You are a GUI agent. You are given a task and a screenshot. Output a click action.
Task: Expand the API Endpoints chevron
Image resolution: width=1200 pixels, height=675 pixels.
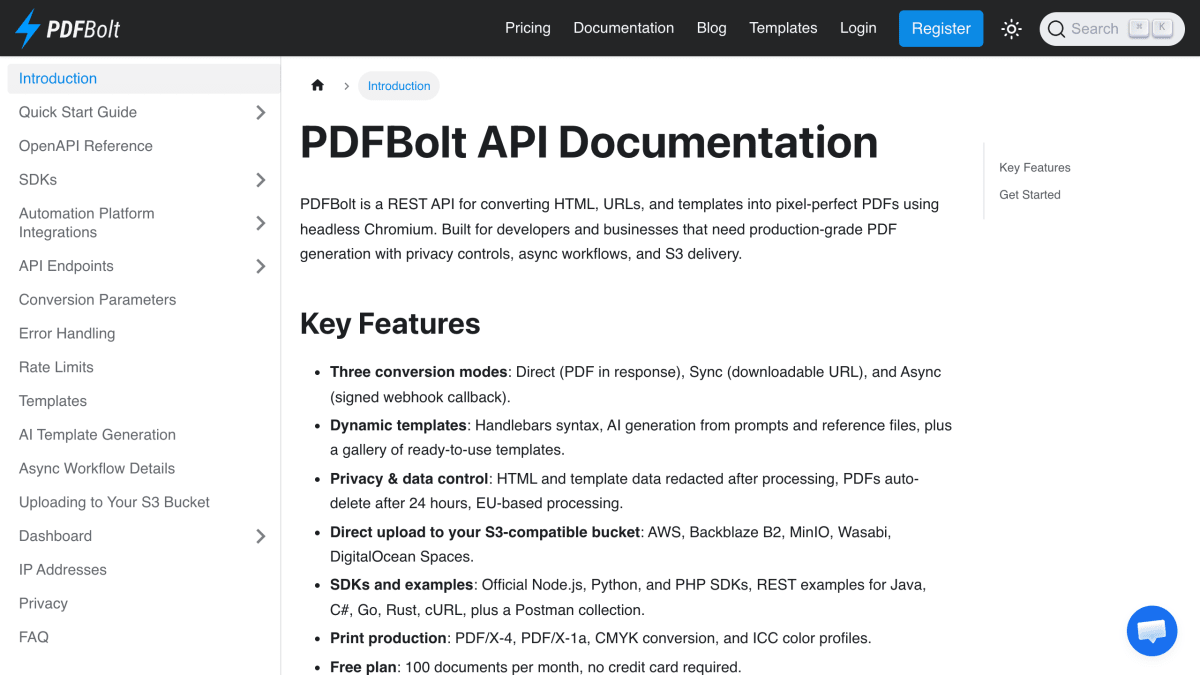[x=261, y=266]
